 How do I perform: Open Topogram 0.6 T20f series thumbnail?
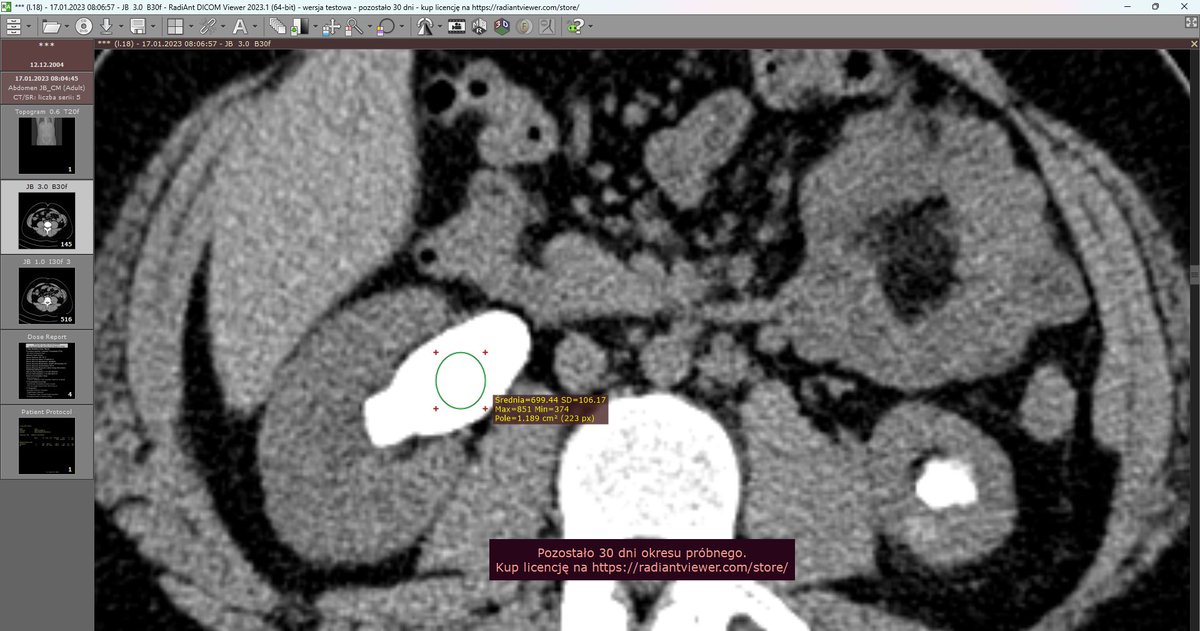(47, 142)
